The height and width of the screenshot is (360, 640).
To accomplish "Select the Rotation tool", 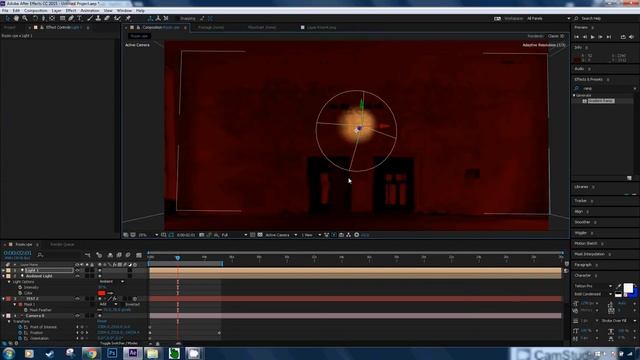I will pos(35,18).
